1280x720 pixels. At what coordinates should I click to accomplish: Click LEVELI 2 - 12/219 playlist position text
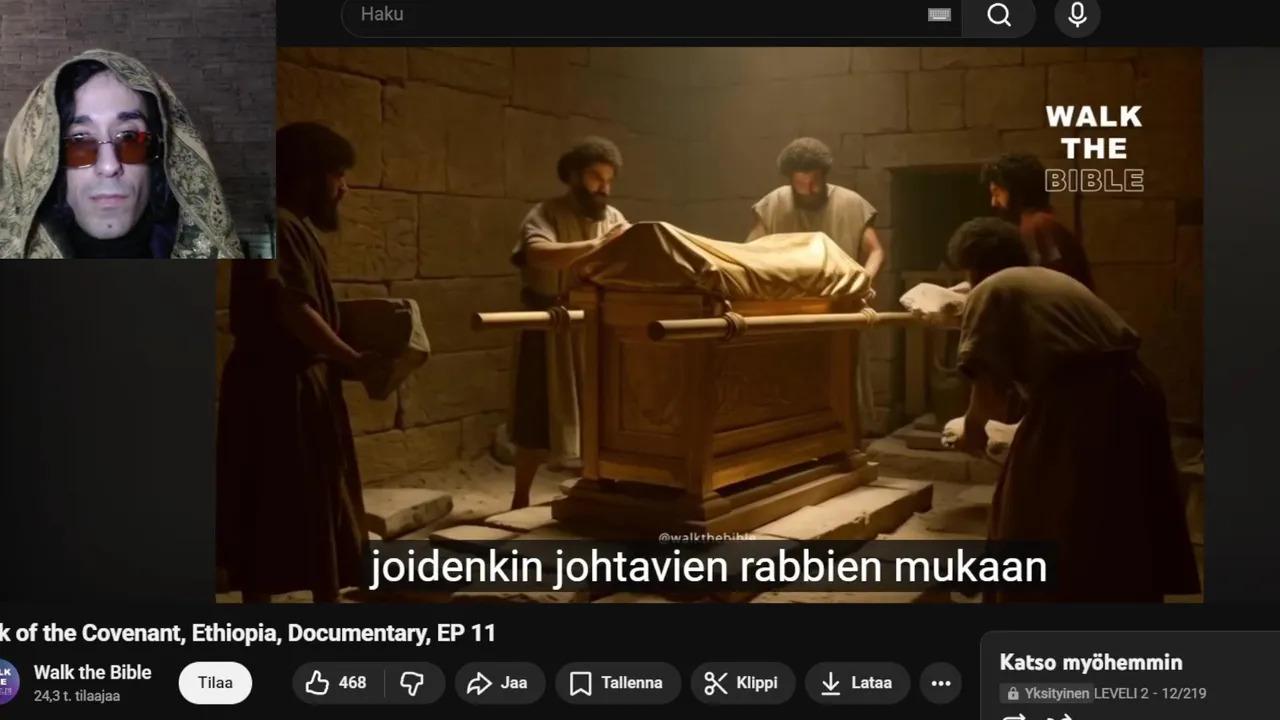pyautogui.click(x=1150, y=693)
